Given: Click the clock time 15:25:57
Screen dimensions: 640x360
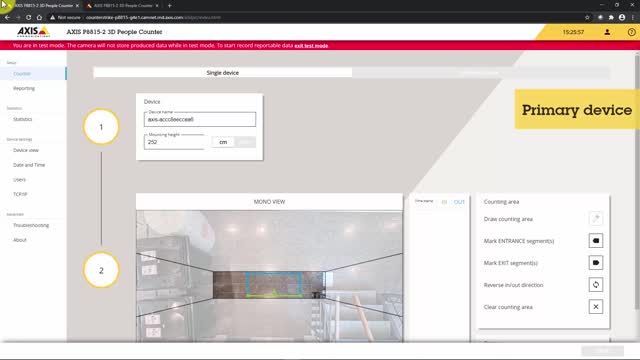Looking at the screenshot, I should tap(573, 32).
